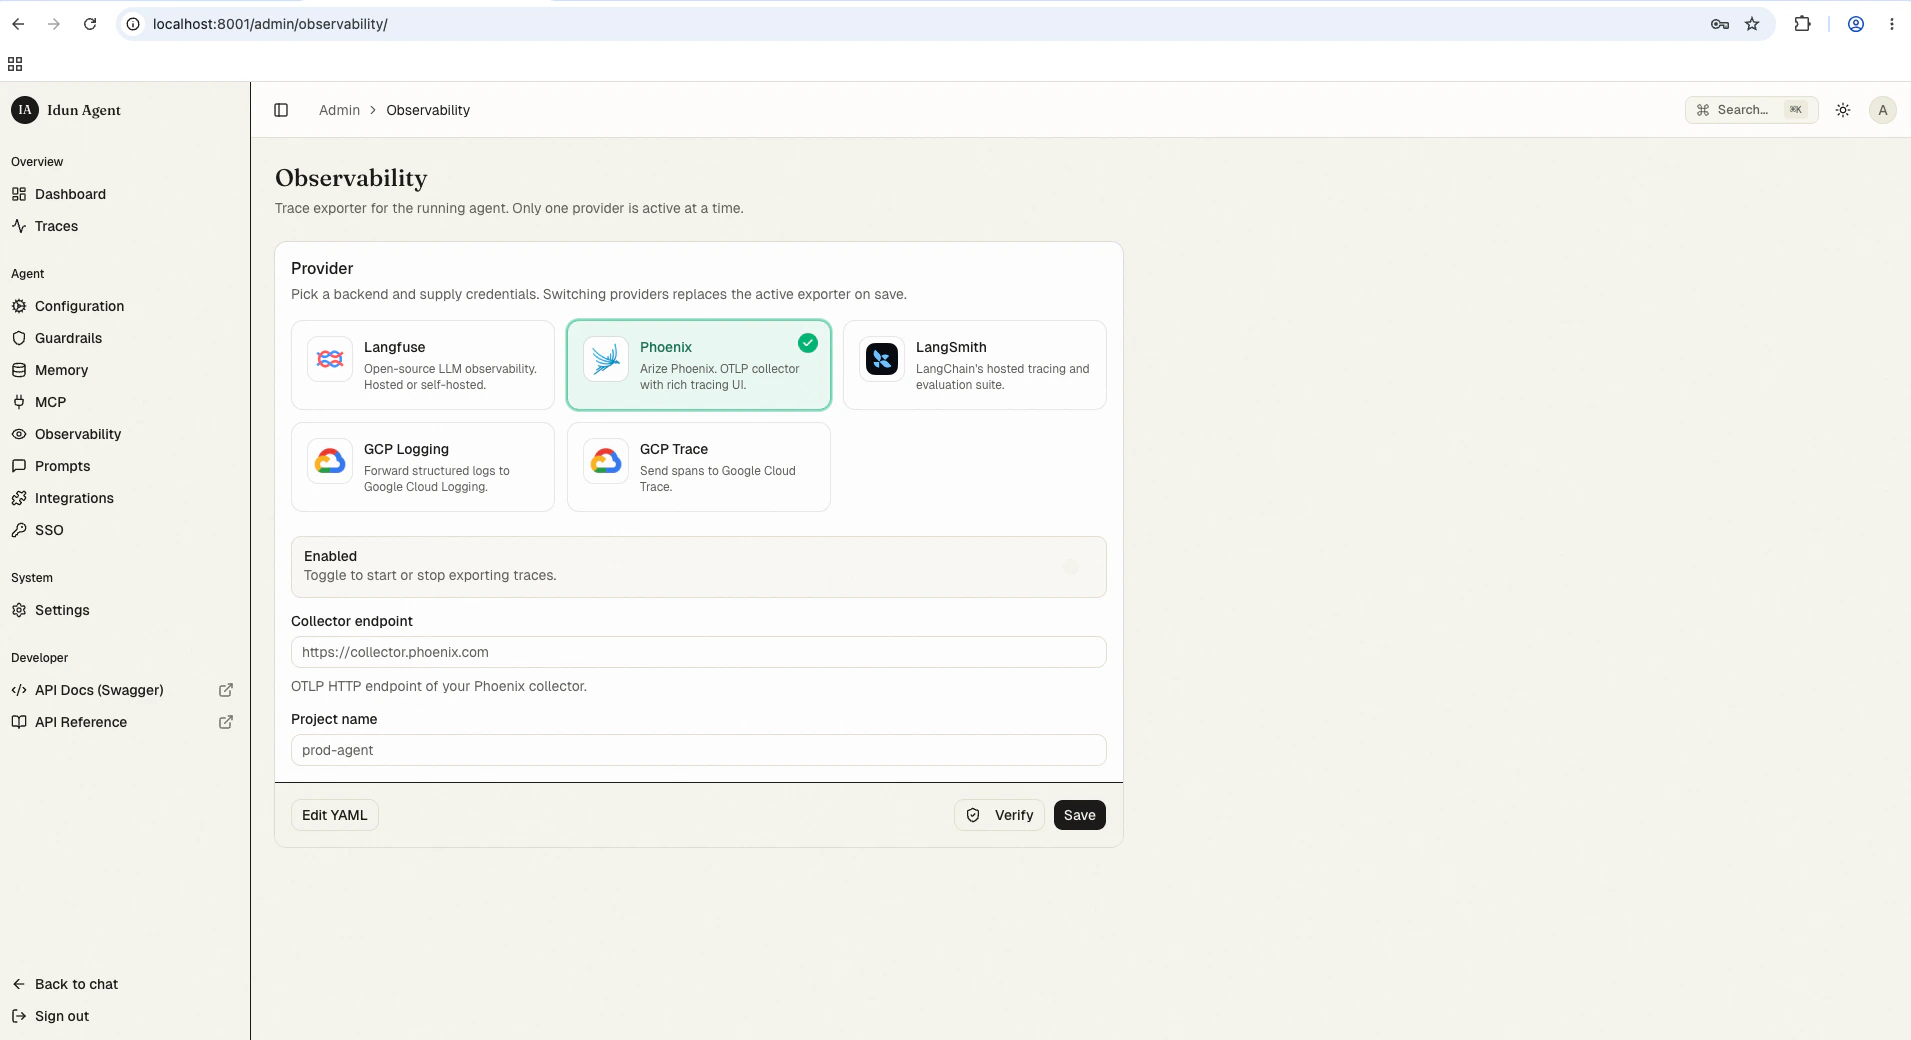The width and height of the screenshot is (1911, 1040).
Task: Select the GCP Trace provider card
Action: point(699,467)
